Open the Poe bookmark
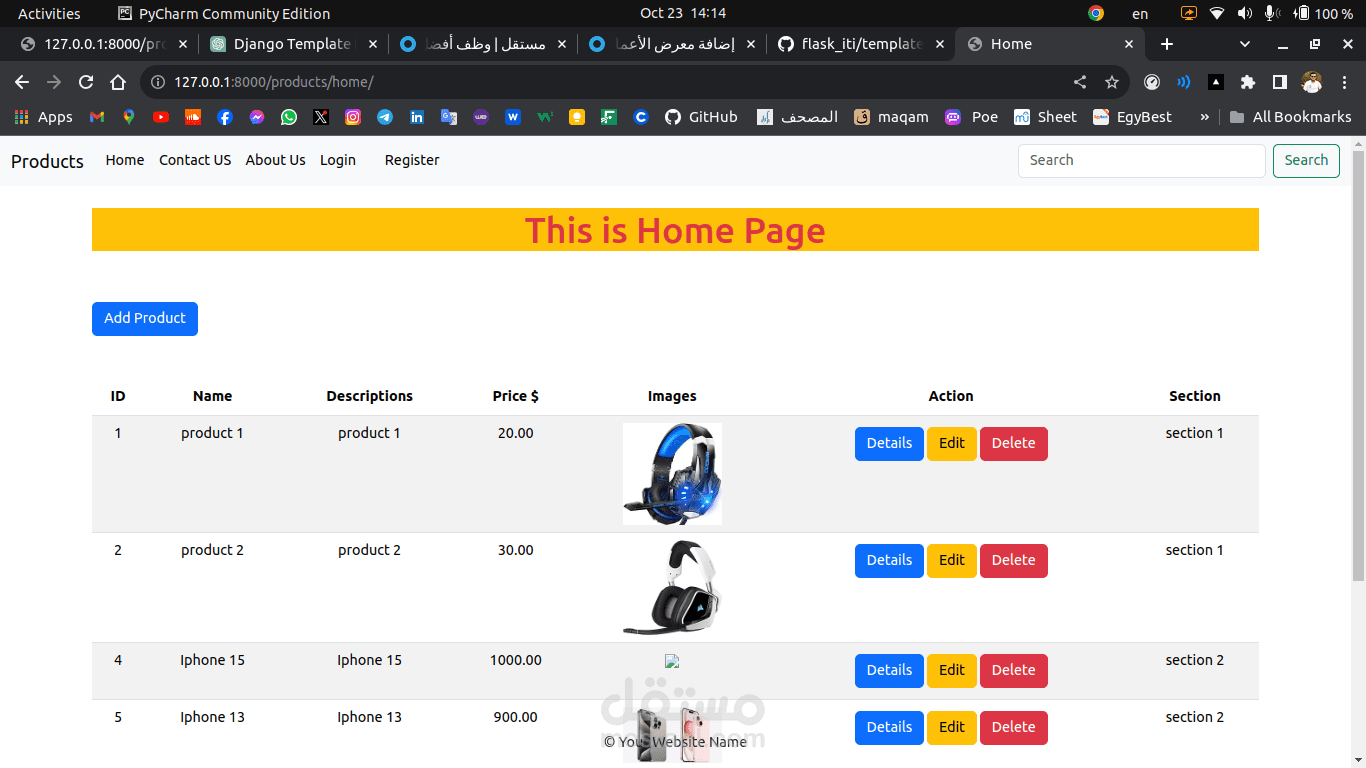 click(971, 117)
